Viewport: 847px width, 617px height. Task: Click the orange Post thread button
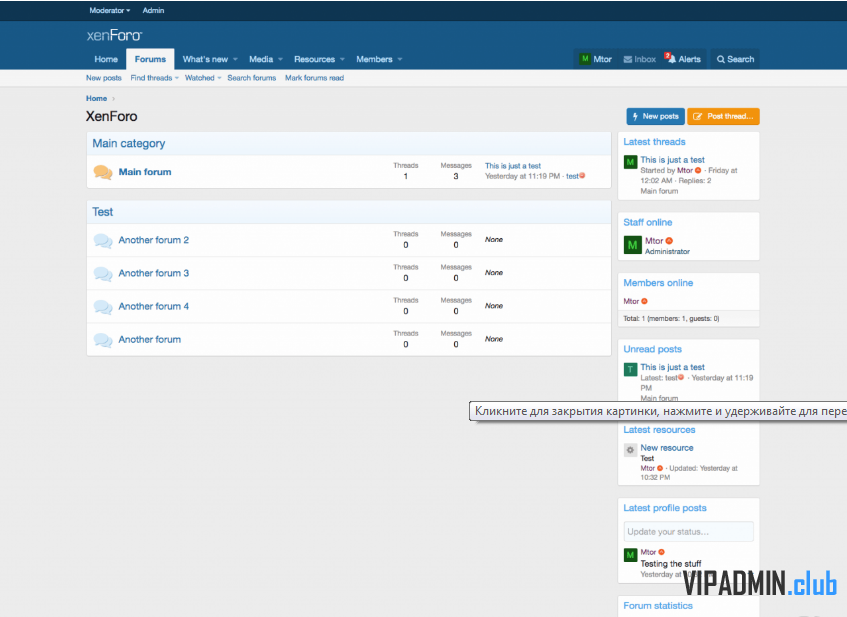[723, 116]
